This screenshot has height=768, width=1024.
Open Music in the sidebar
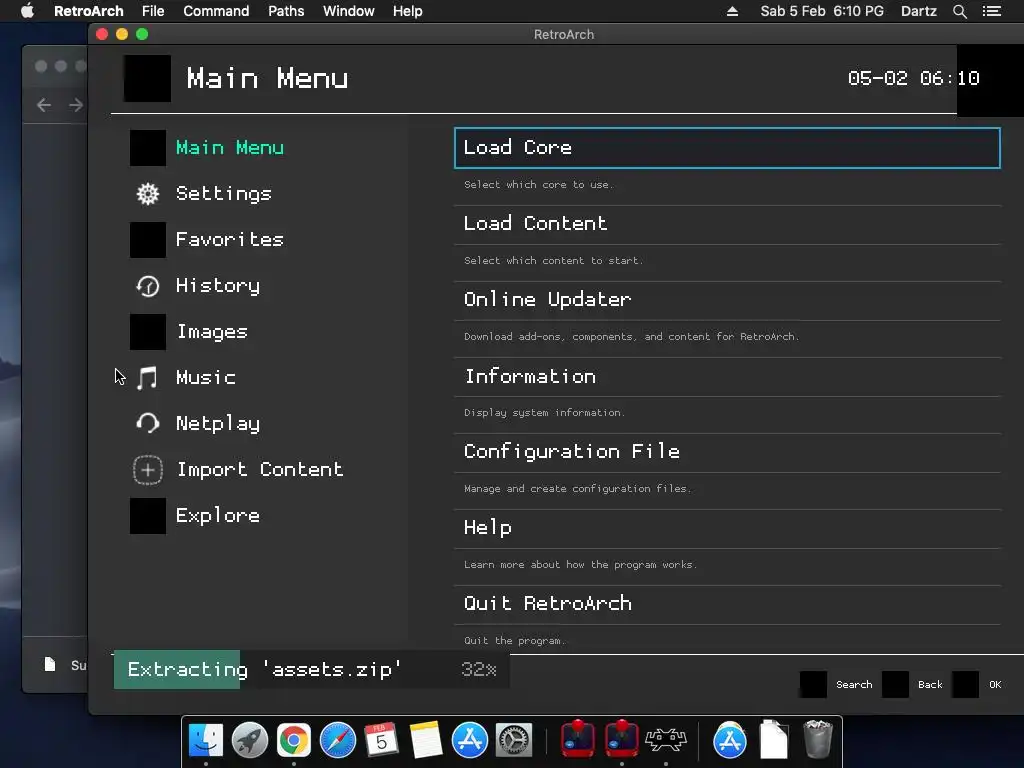point(206,377)
